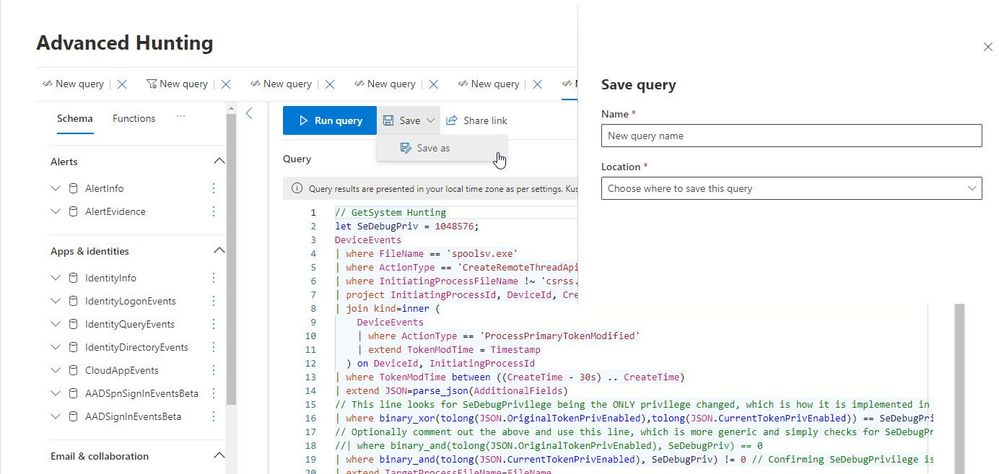Open IdentityLogonEvents more options menu

[x=213, y=301]
